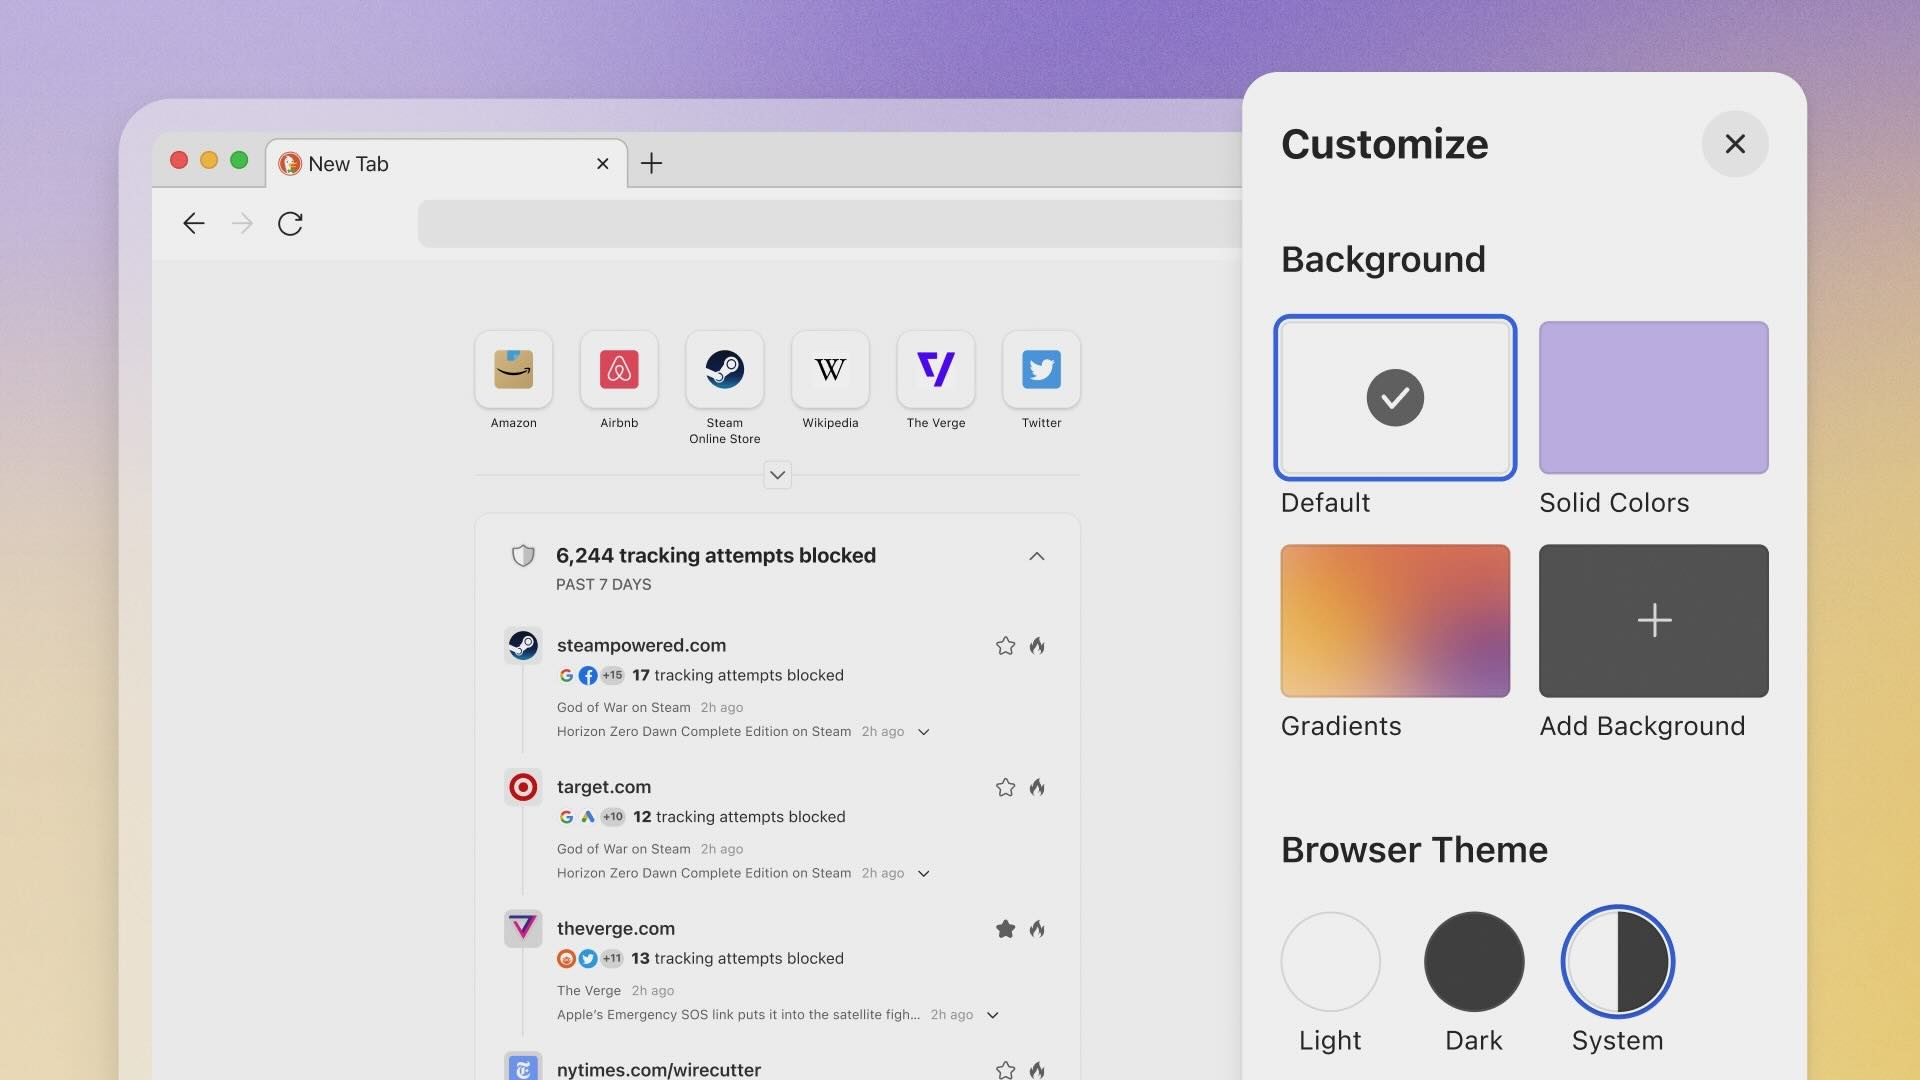Click the fire icon next to target.com
The image size is (1920, 1080).
pos(1036,787)
